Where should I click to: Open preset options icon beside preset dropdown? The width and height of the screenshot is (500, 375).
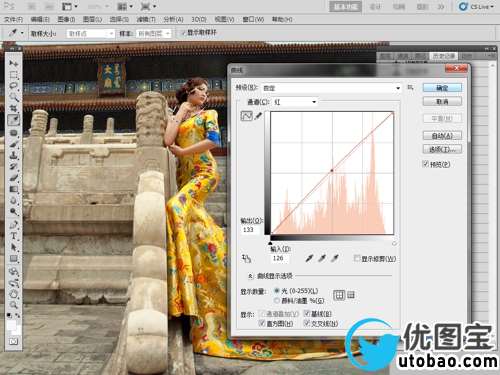tap(411, 87)
